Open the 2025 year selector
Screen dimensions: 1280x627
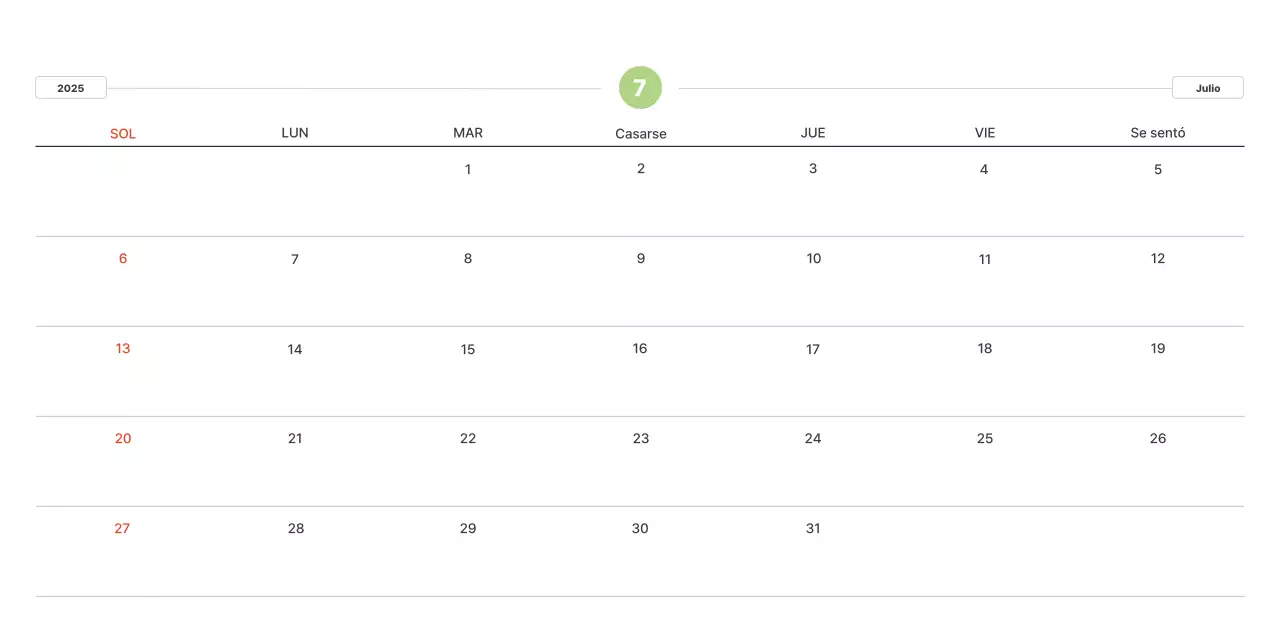tap(71, 88)
